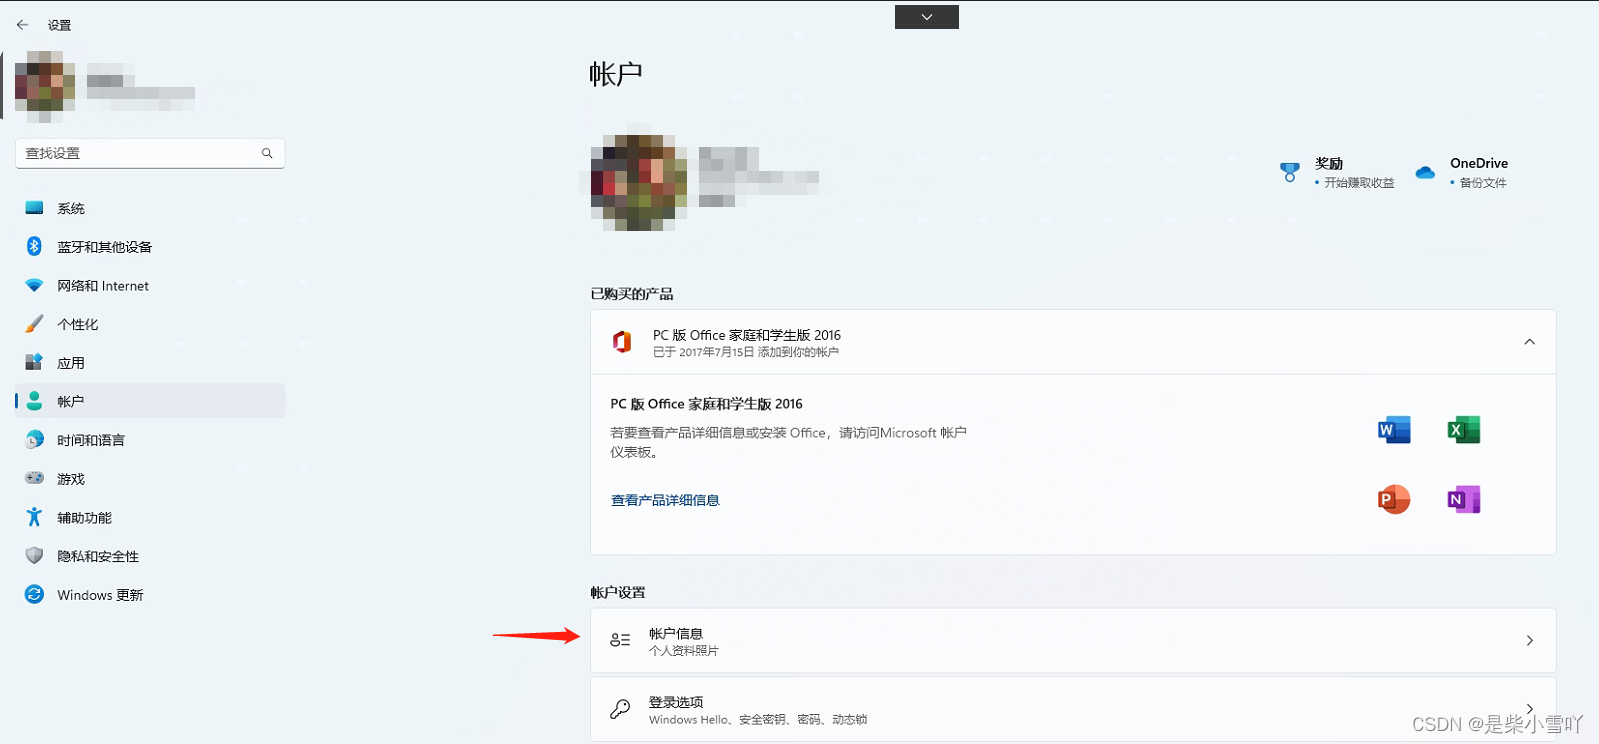Screen dimensions: 1599x744
Task: Open 奖励 开始赚取收益
Action: click(1338, 172)
